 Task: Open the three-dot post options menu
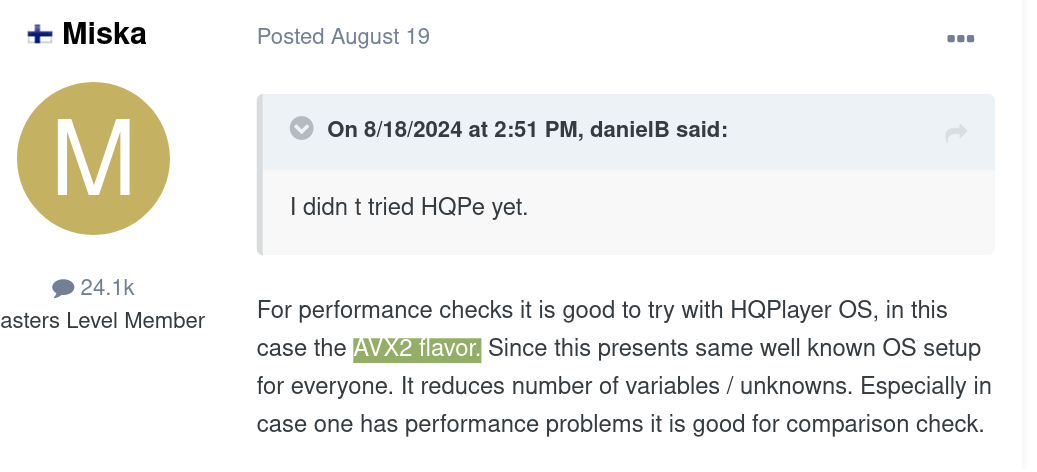click(960, 38)
